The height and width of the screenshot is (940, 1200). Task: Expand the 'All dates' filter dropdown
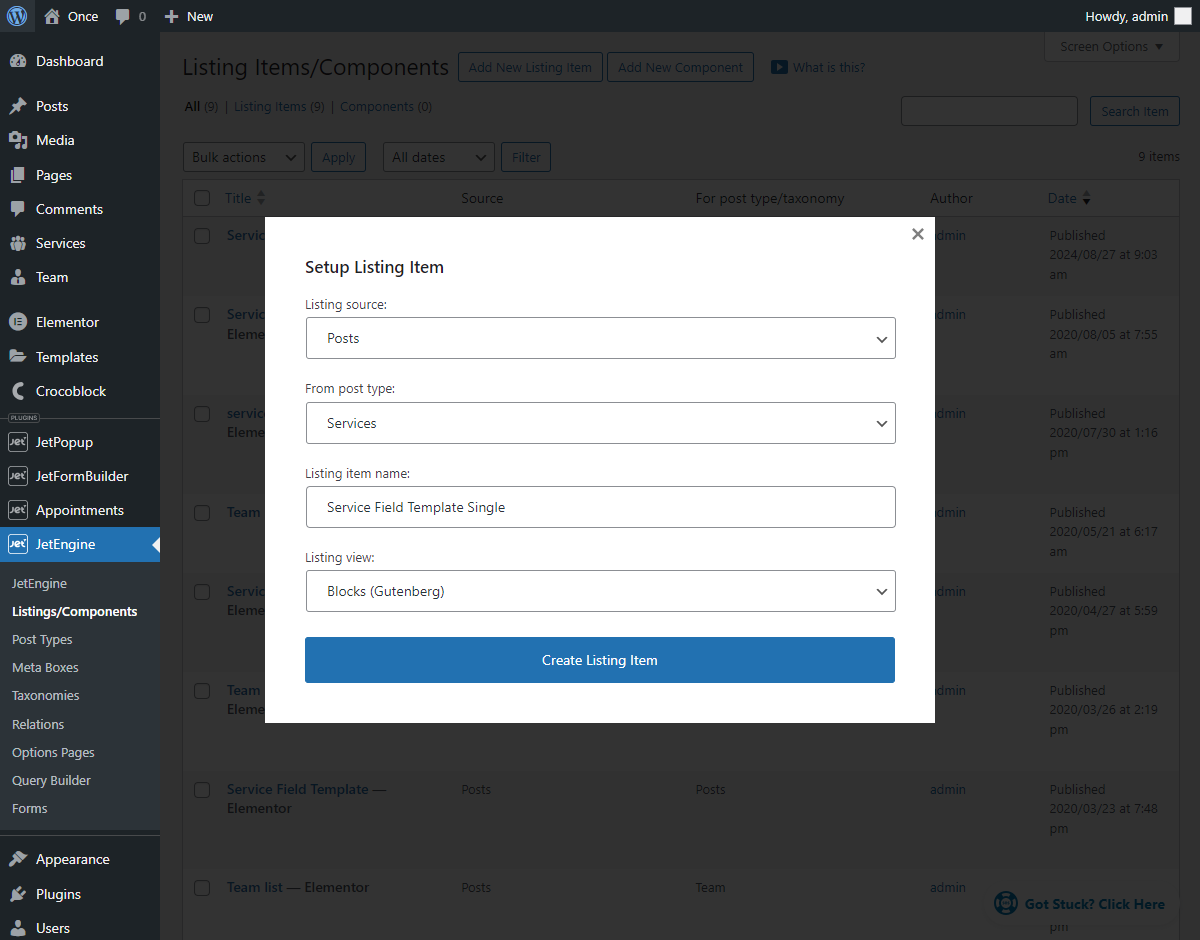[x=438, y=157]
